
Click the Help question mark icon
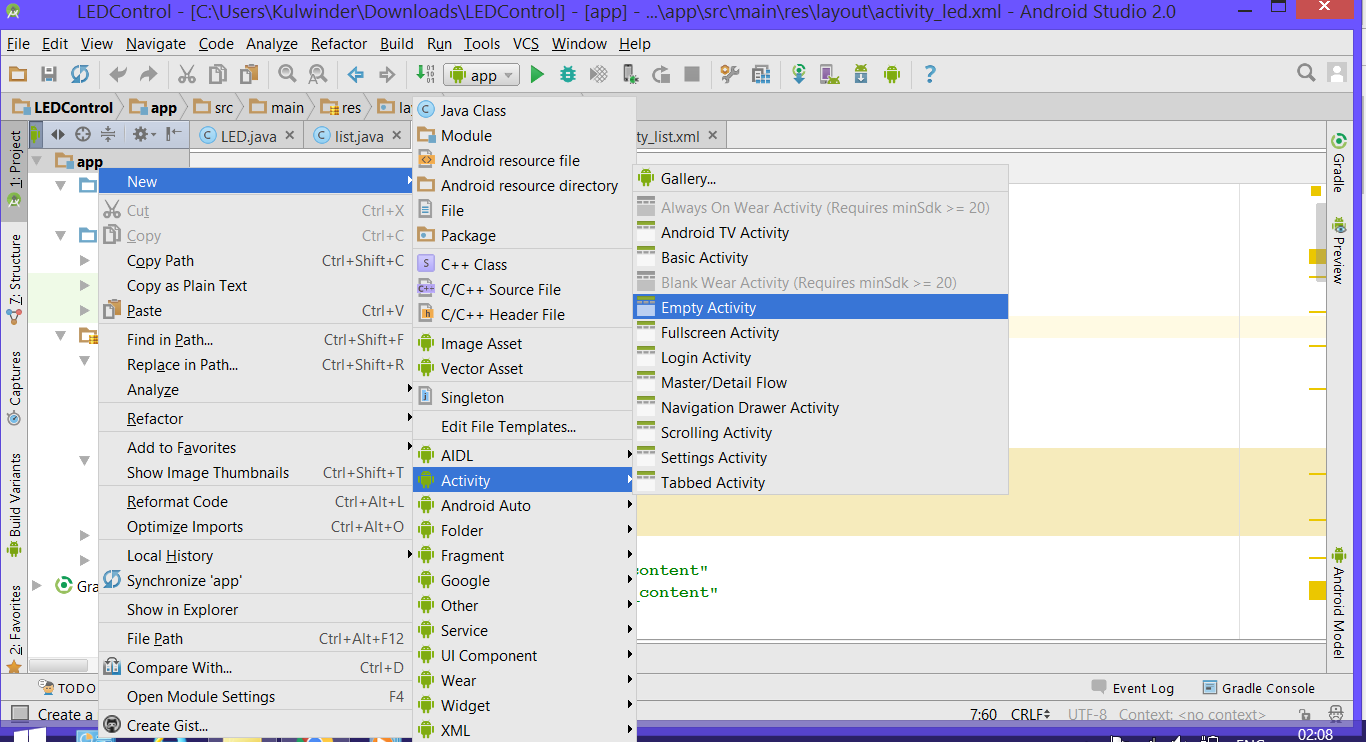(930, 74)
